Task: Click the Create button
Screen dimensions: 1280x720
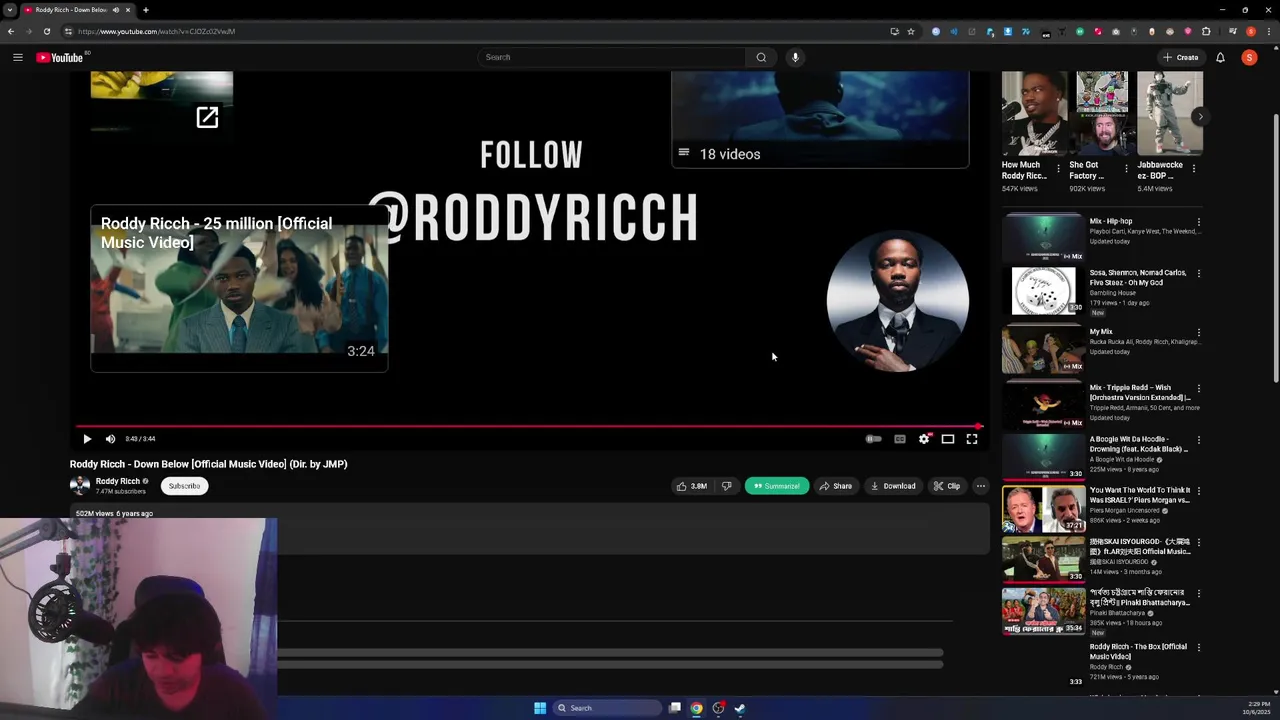Action: pos(1181,57)
